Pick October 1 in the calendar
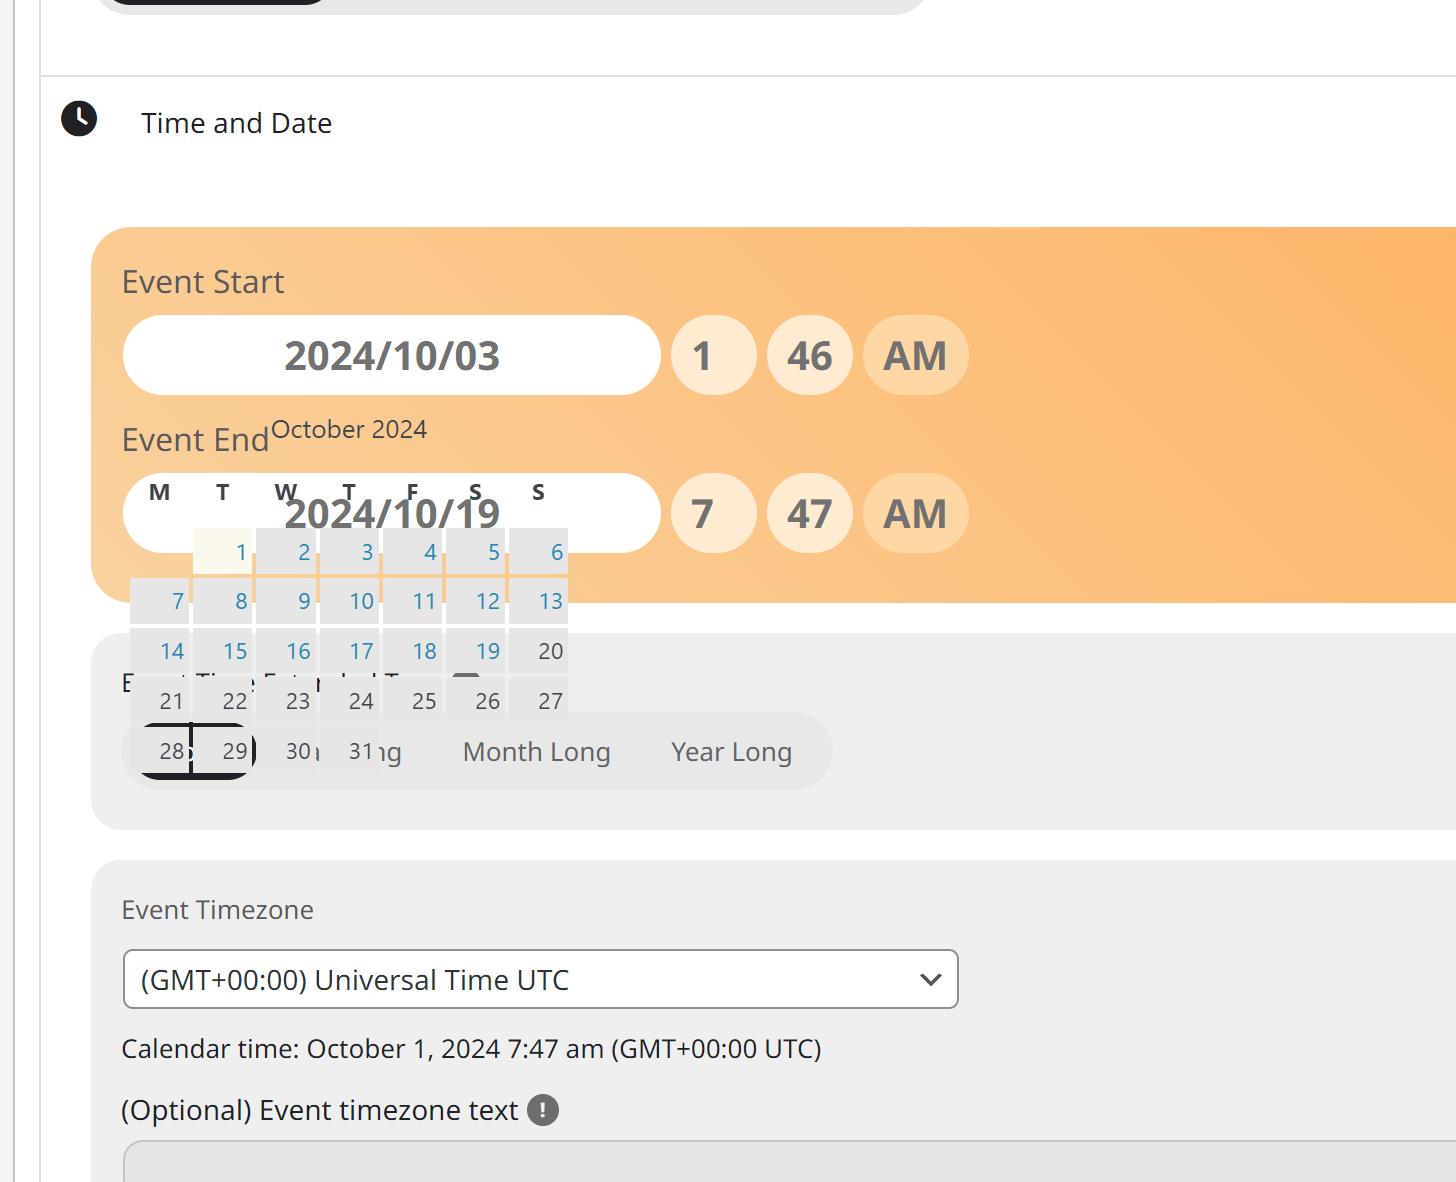Screen dimensions: 1456x1182 [x=223, y=551]
